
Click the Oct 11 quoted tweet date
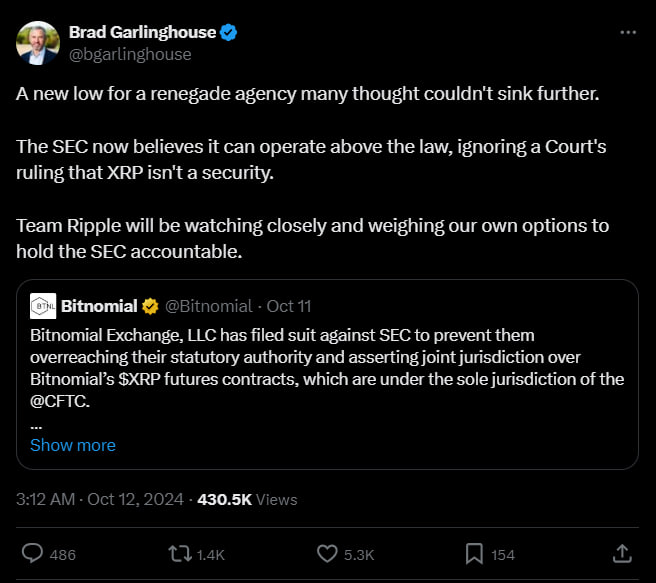tap(289, 305)
